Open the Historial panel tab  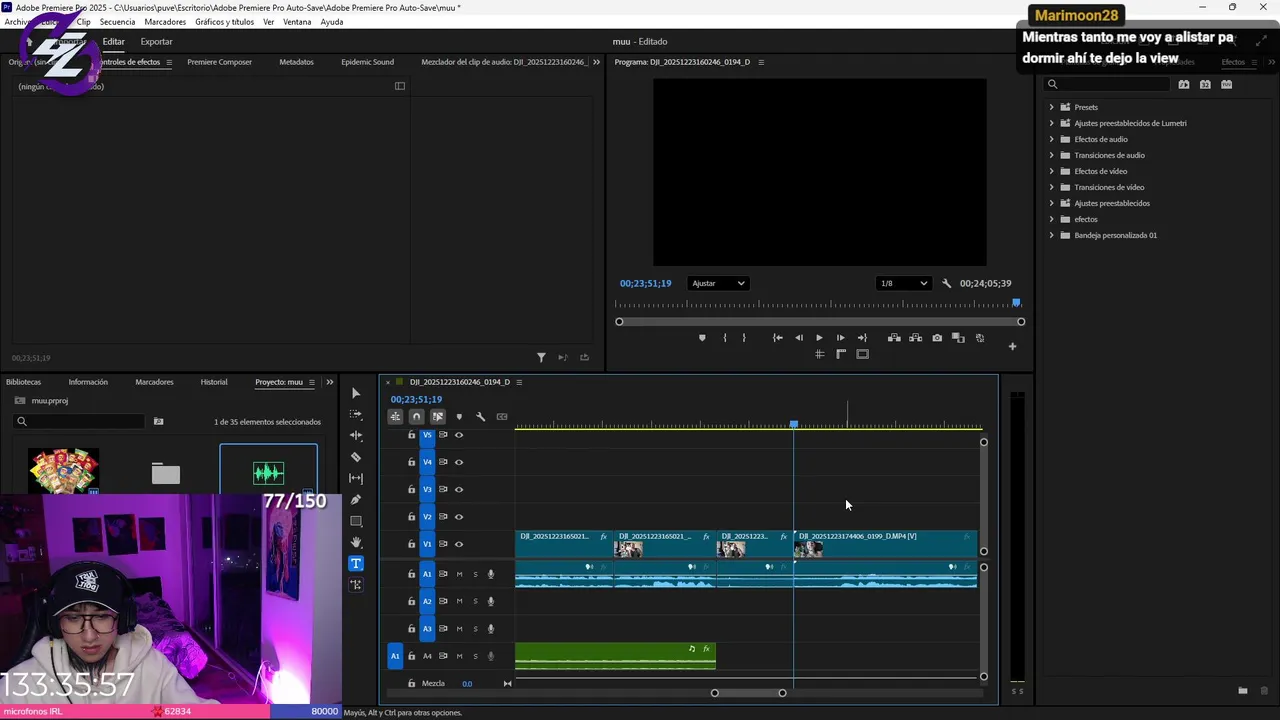[x=214, y=382]
